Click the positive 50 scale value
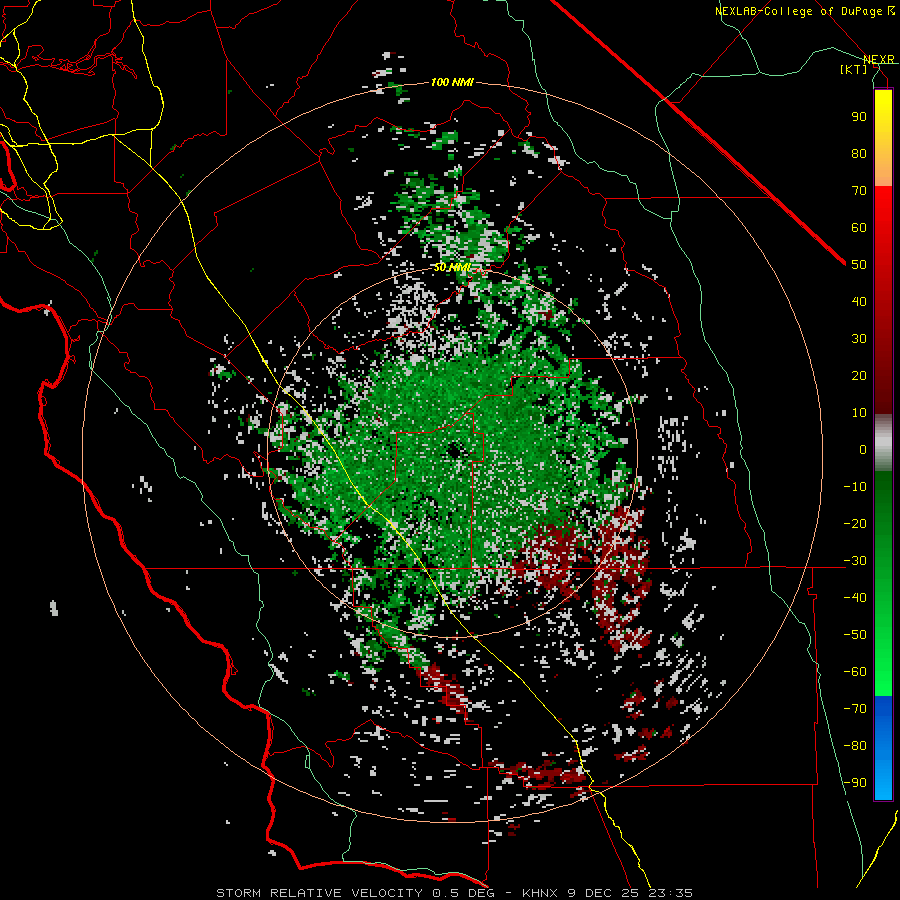 (x=859, y=265)
